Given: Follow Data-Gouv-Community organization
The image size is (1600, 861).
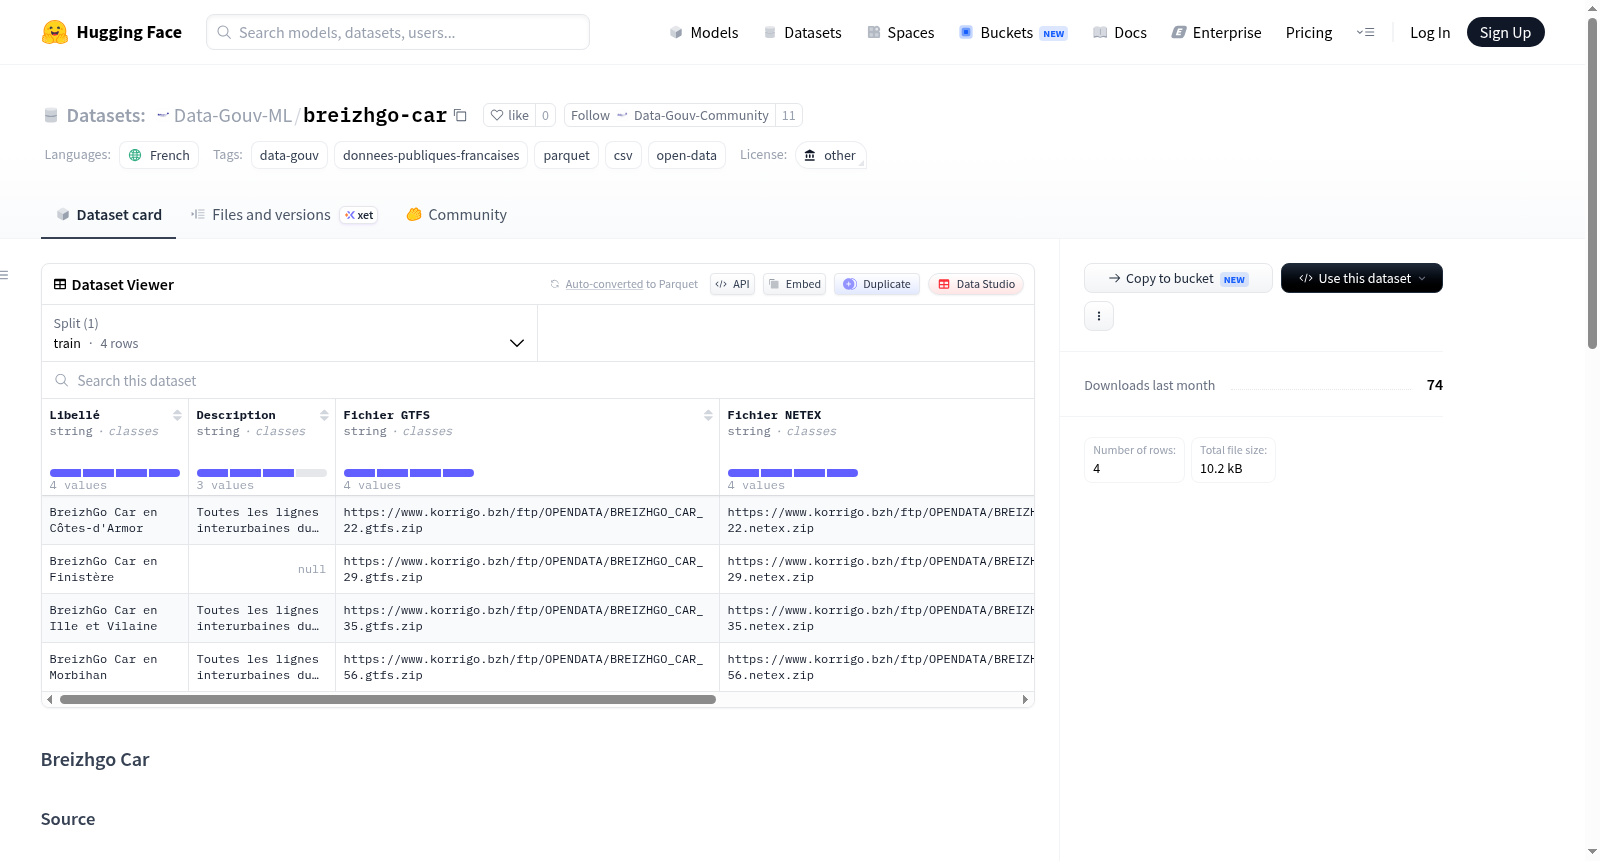Looking at the screenshot, I should click(x=669, y=115).
